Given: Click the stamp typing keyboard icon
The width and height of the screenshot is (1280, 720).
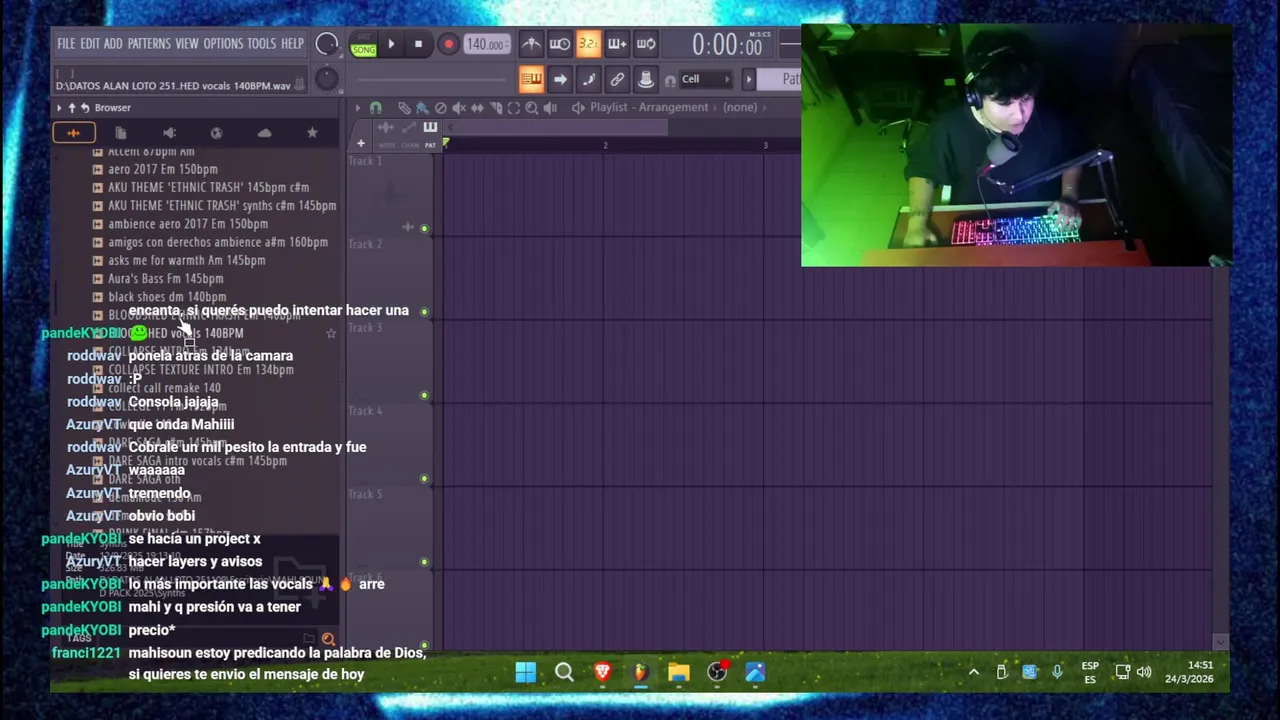Looking at the screenshot, I should 646,79.
